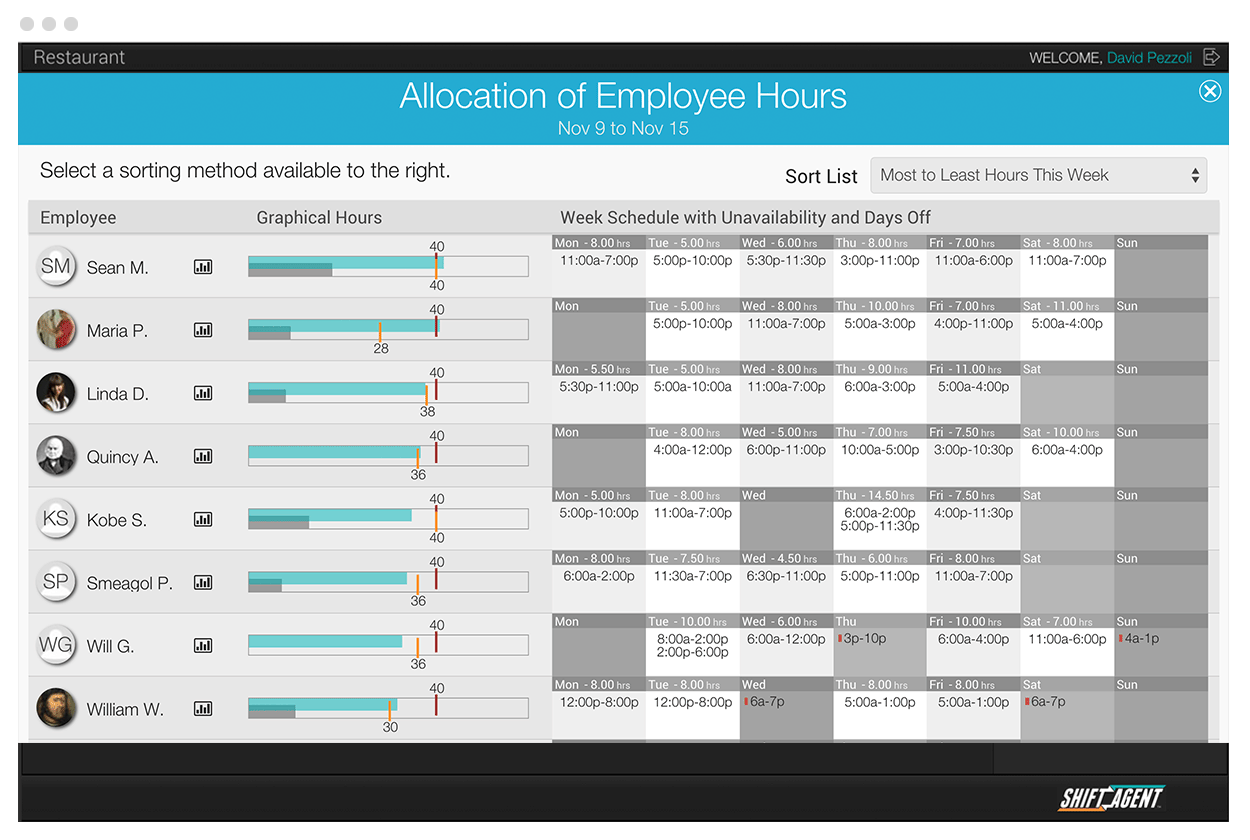Click the Shift Agent logo

1111,797
